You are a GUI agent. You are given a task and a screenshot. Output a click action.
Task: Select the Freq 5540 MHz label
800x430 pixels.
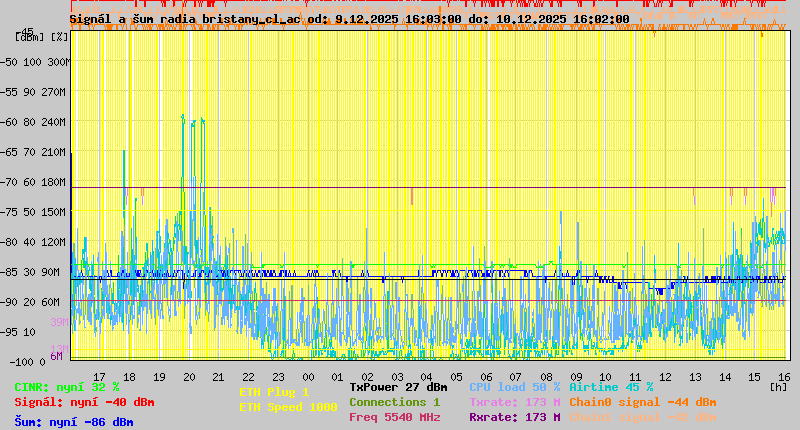(x=394, y=418)
